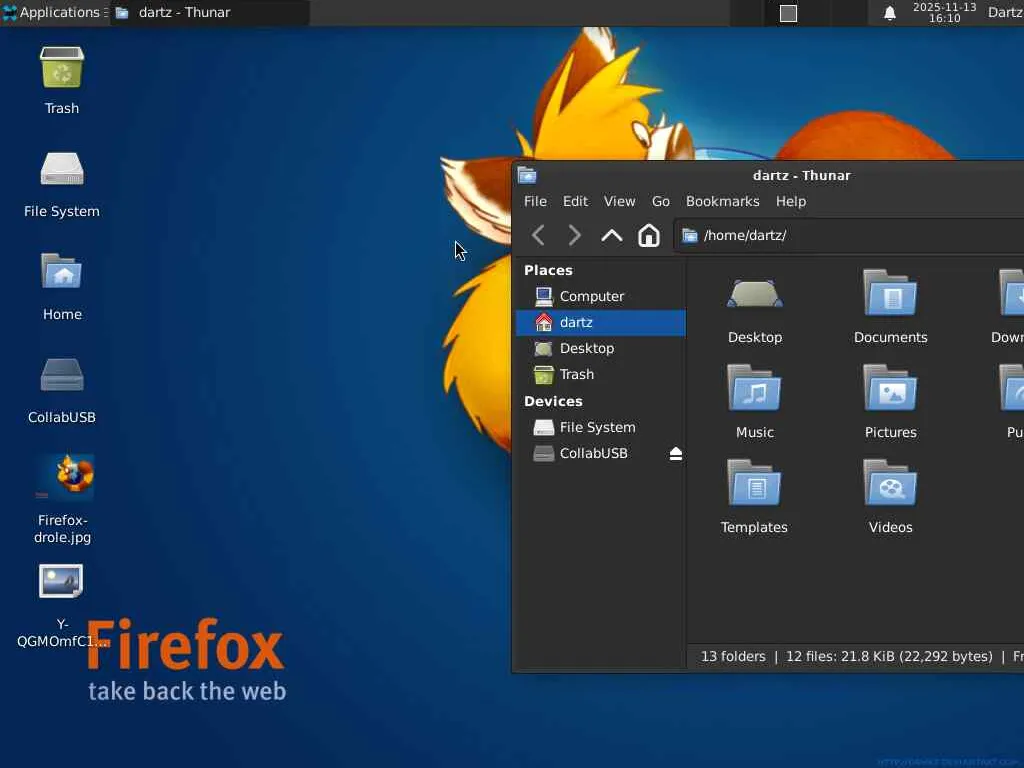Open the Go menu
This screenshot has width=1024, height=768.
tap(661, 201)
